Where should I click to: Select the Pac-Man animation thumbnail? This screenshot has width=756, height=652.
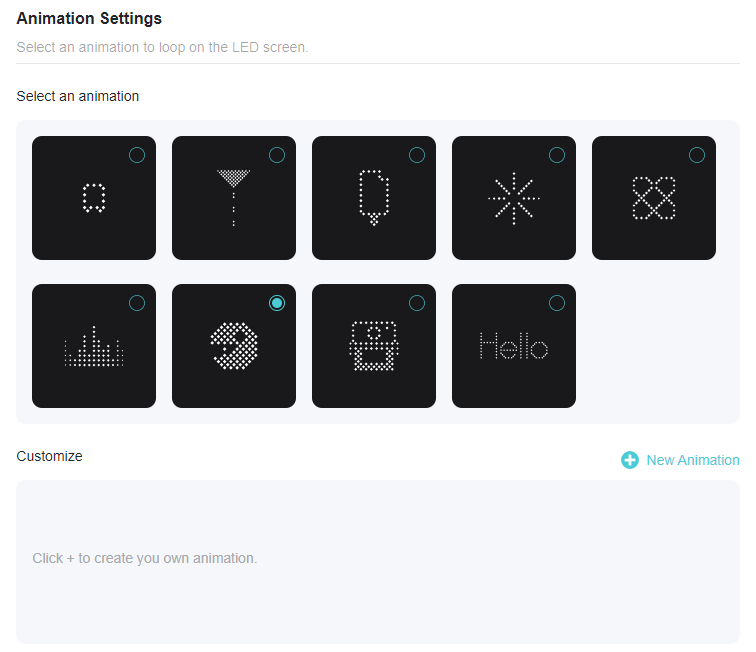pos(233,346)
